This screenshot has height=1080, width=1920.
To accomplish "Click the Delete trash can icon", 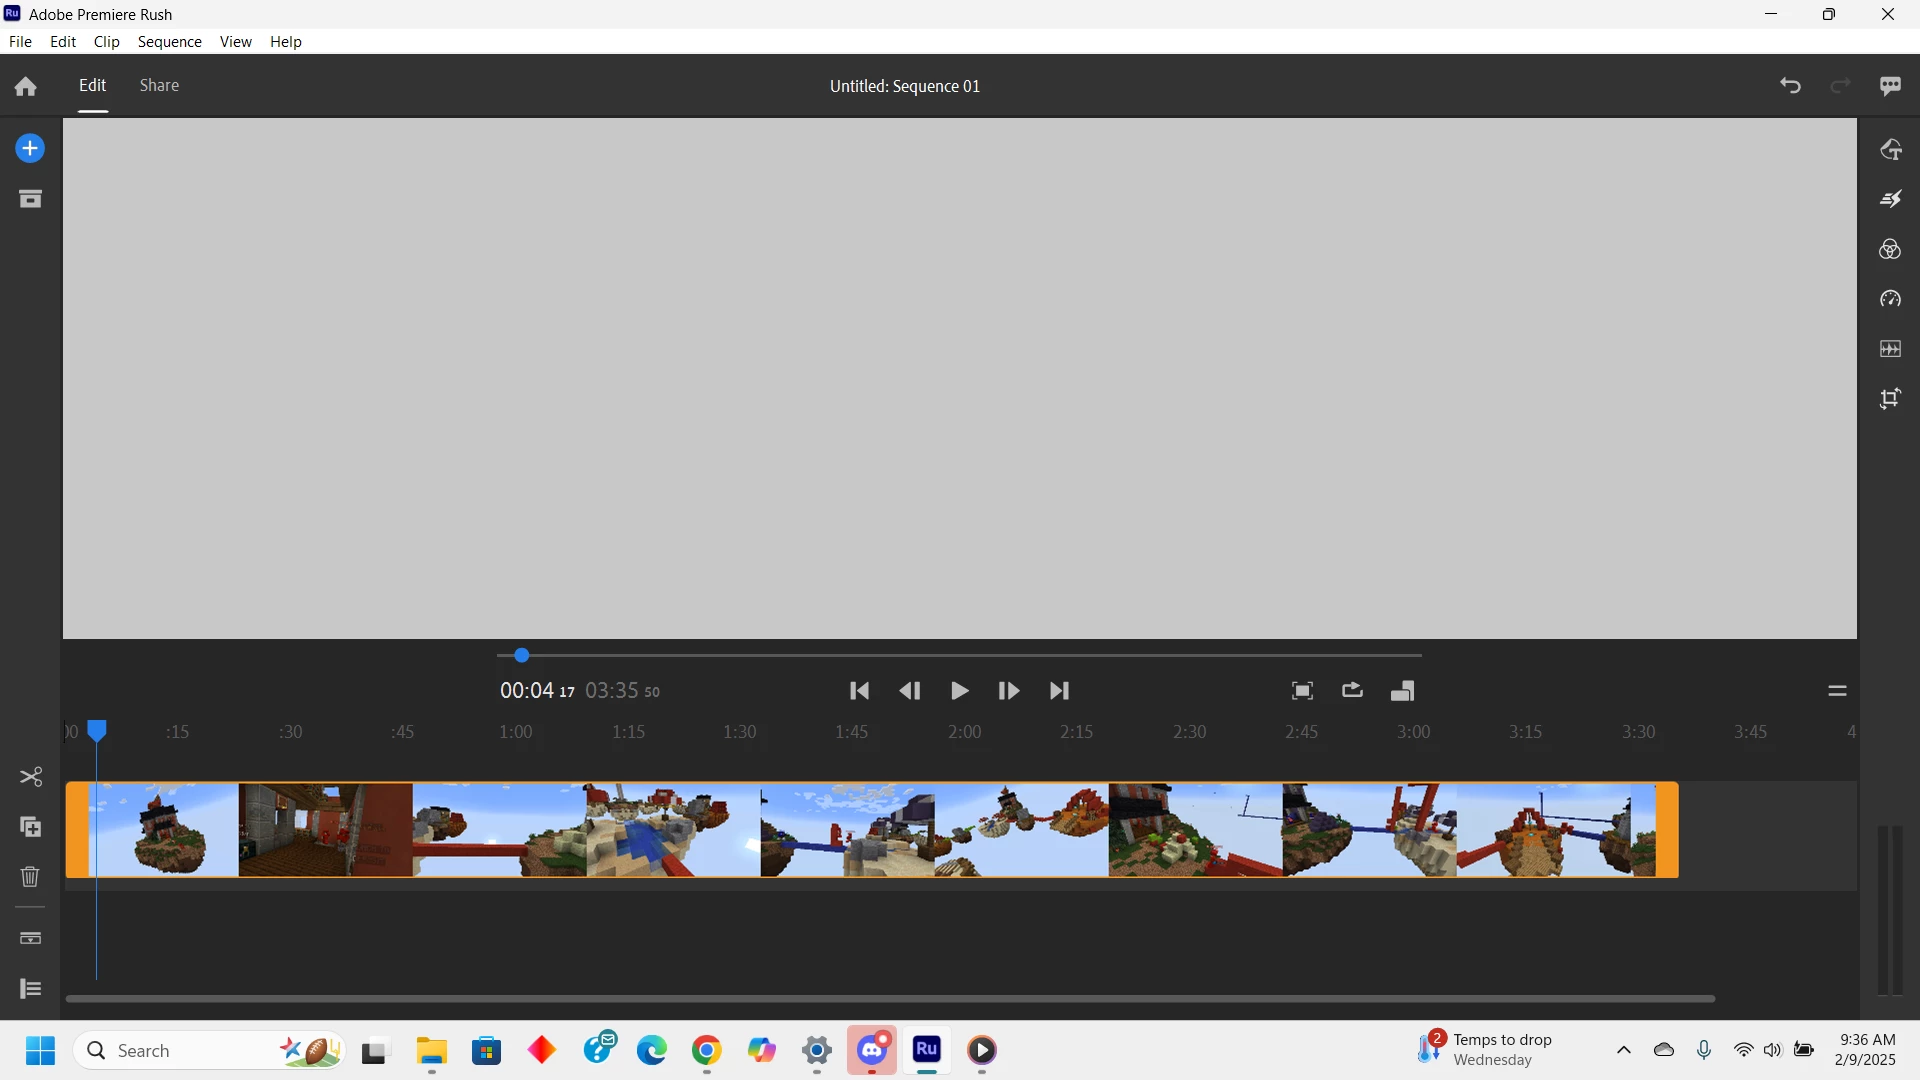I will click(x=30, y=877).
